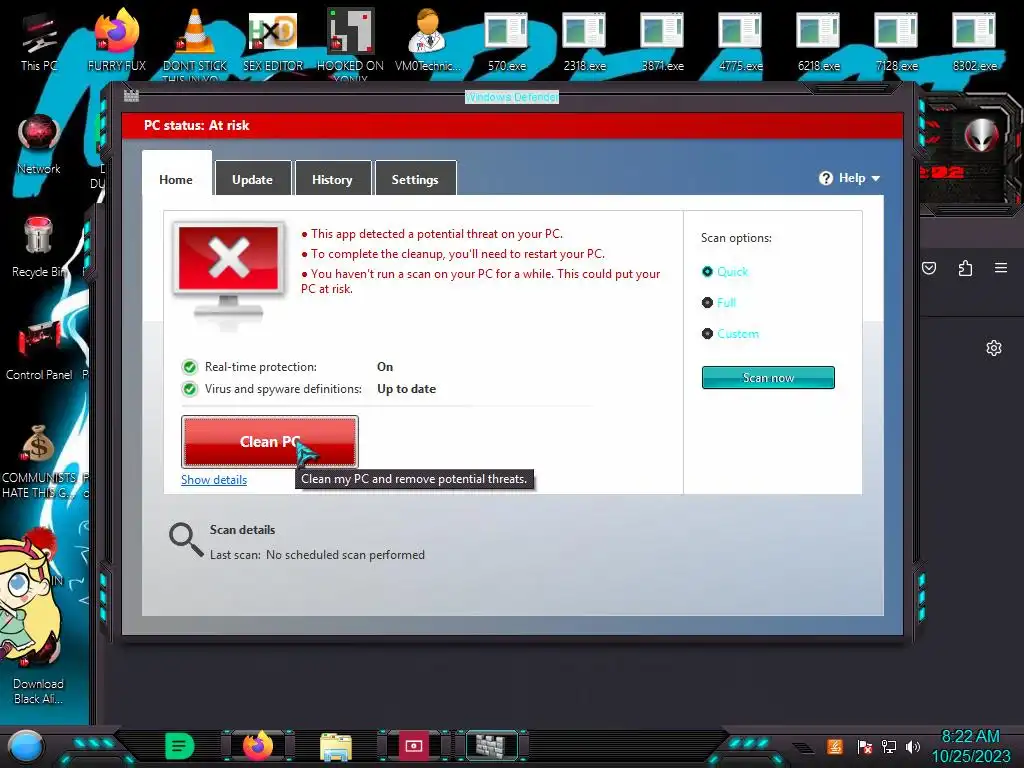Screen dimensions: 1024x768
Task: Open the Download Black Ali shortcut
Action: pyautogui.click(x=39, y=671)
